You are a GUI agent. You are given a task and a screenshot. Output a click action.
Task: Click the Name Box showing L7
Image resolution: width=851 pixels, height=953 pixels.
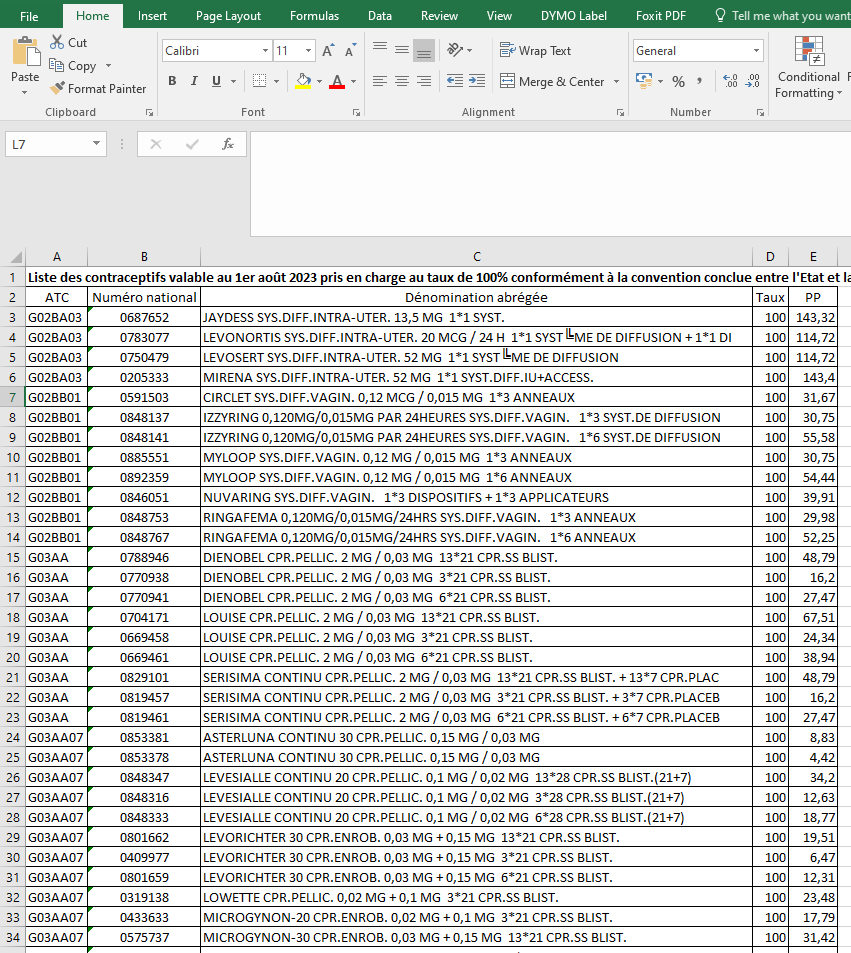[x=50, y=144]
